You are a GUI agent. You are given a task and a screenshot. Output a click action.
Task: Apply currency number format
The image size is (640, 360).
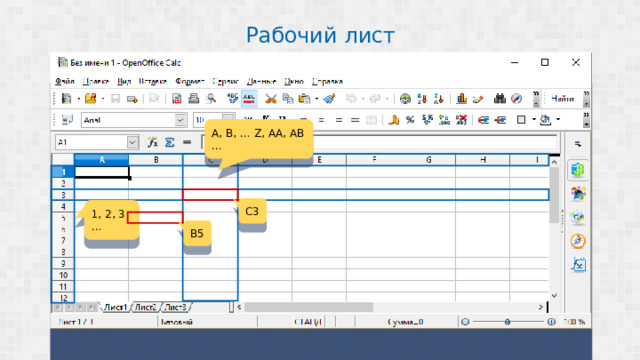pyautogui.click(x=393, y=120)
